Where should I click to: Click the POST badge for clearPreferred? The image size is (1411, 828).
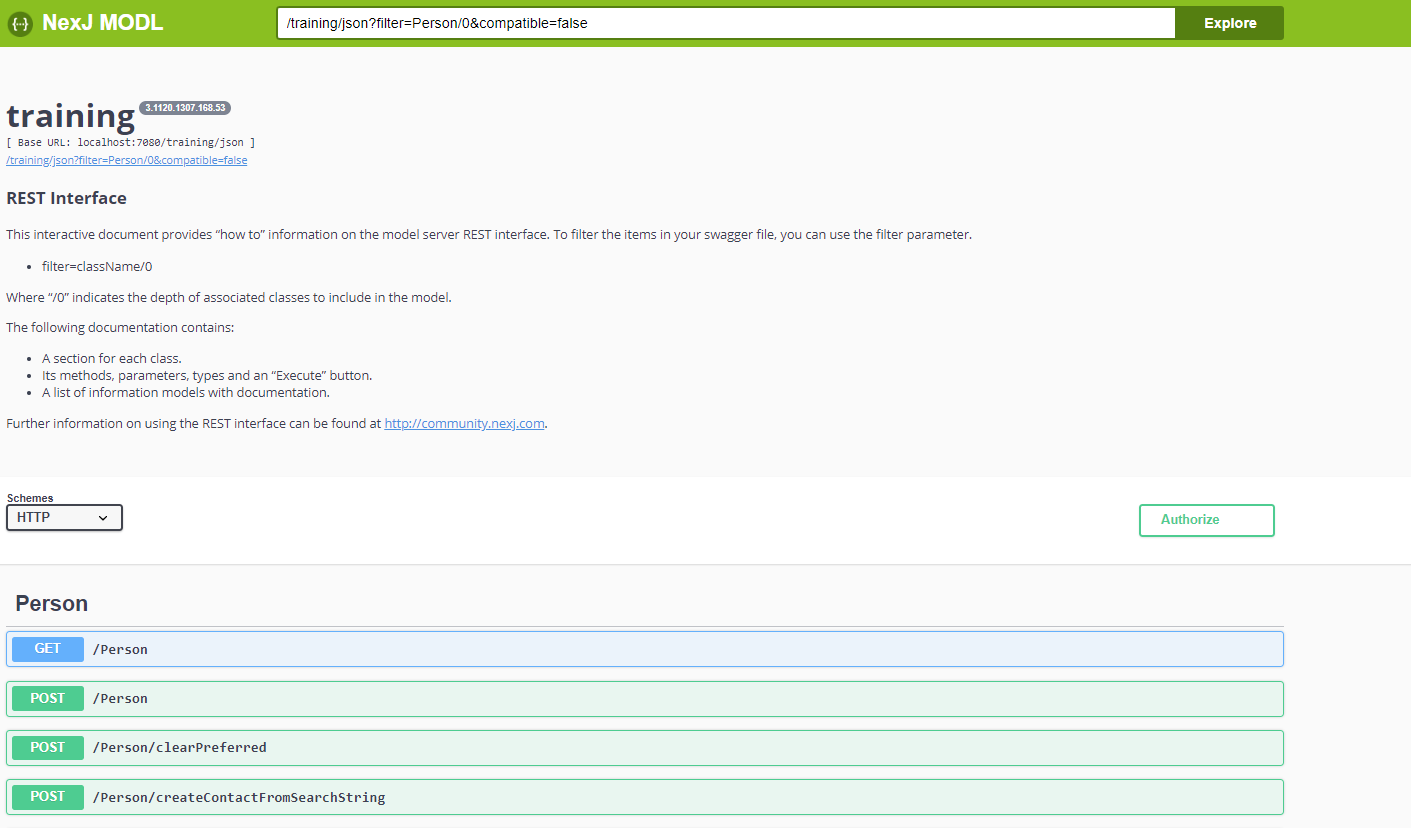coord(48,747)
